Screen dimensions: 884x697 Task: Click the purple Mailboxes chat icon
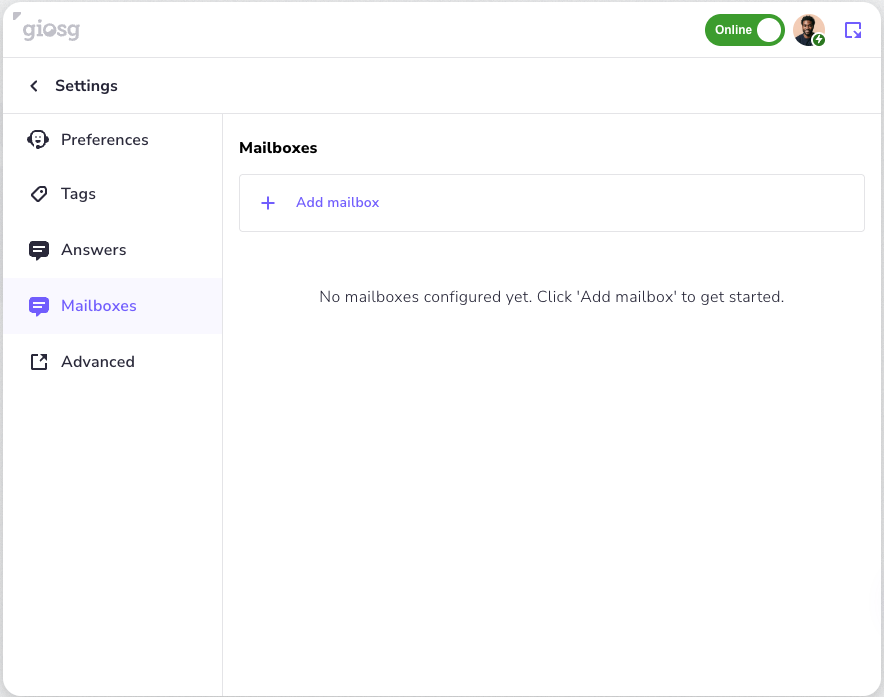click(38, 305)
